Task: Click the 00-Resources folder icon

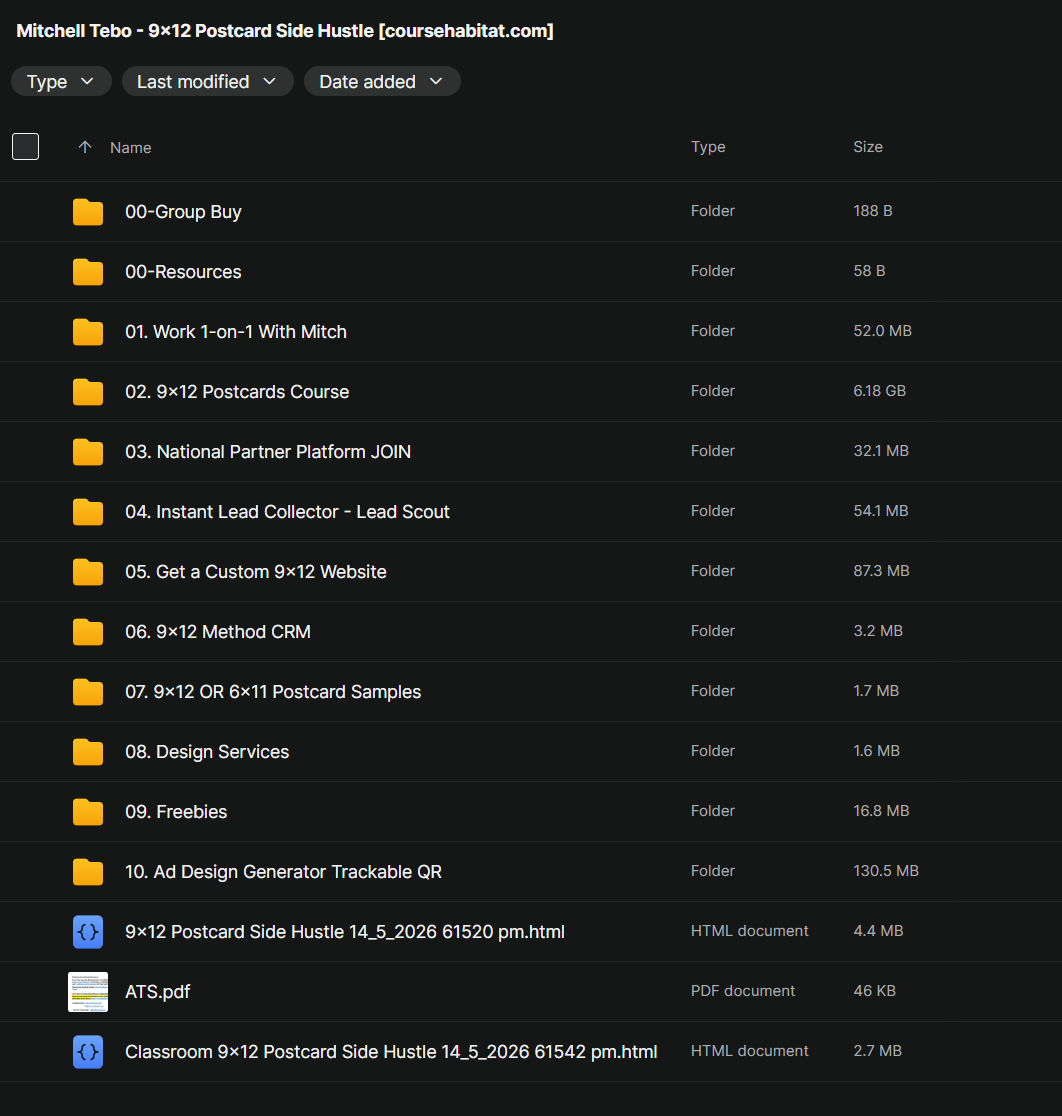Action: [x=88, y=272]
